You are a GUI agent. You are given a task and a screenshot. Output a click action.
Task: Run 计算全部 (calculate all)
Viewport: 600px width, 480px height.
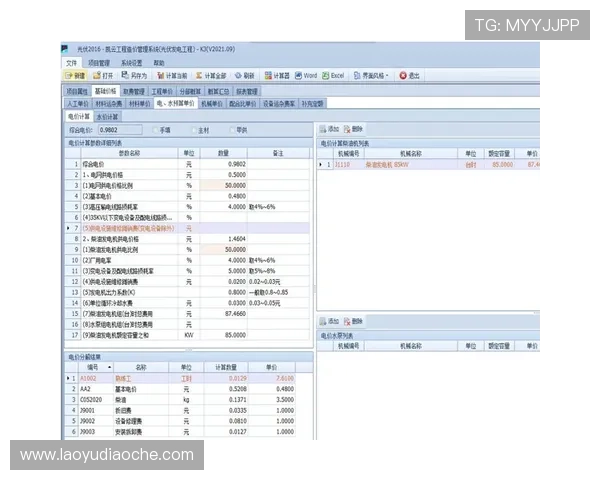pos(211,76)
